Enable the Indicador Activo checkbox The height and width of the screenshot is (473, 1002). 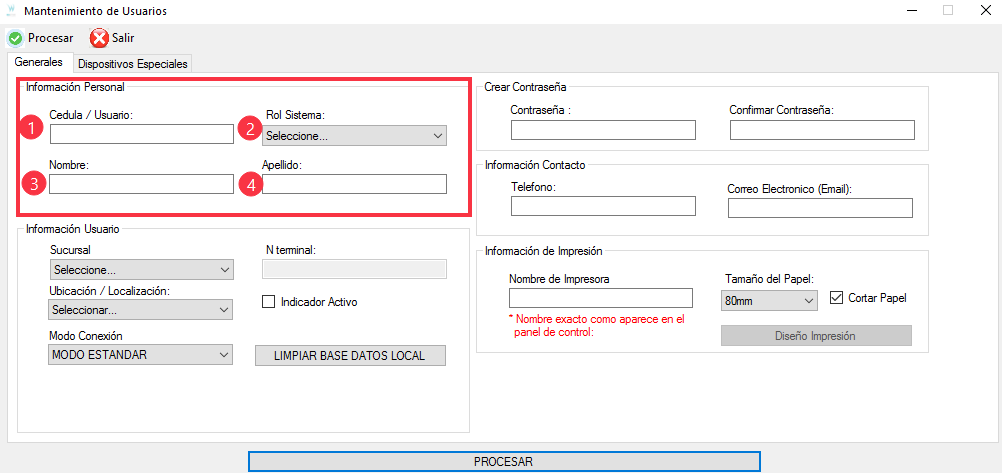click(x=268, y=301)
